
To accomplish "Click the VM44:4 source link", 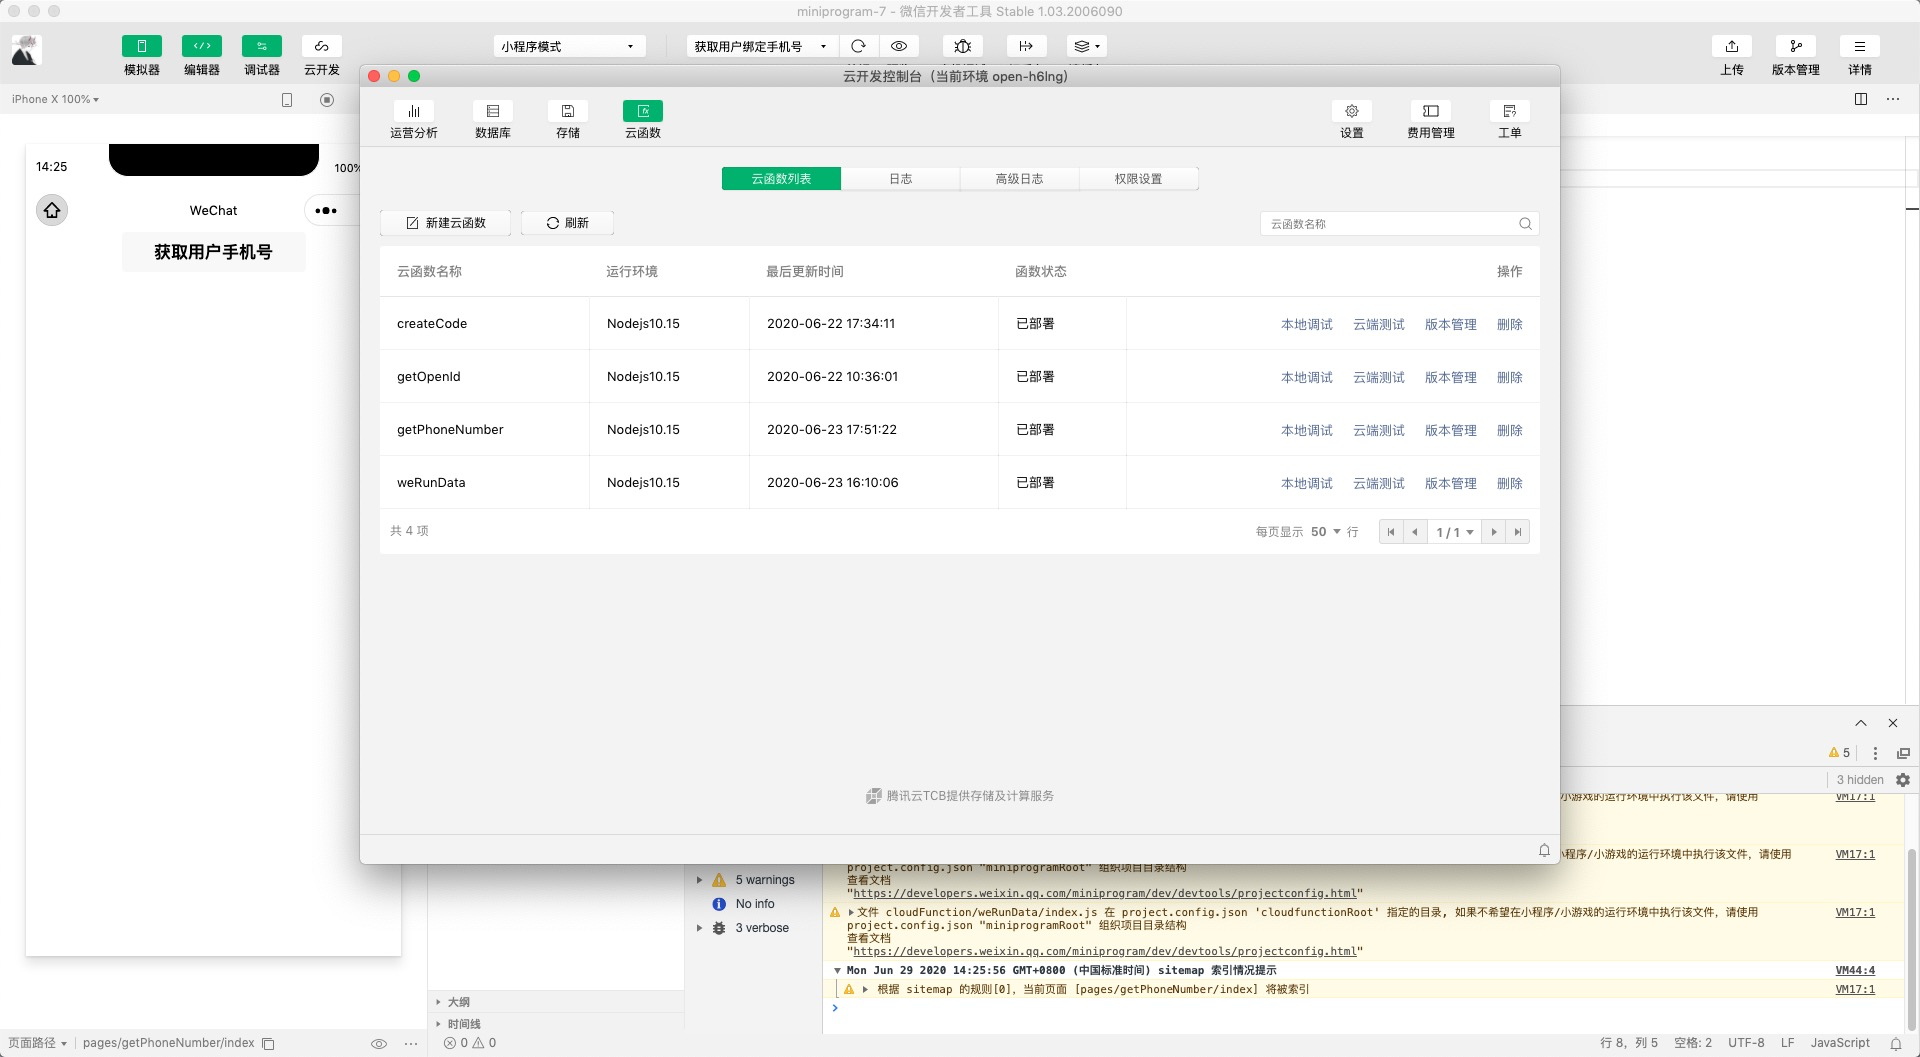I will [x=1855, y=970].
